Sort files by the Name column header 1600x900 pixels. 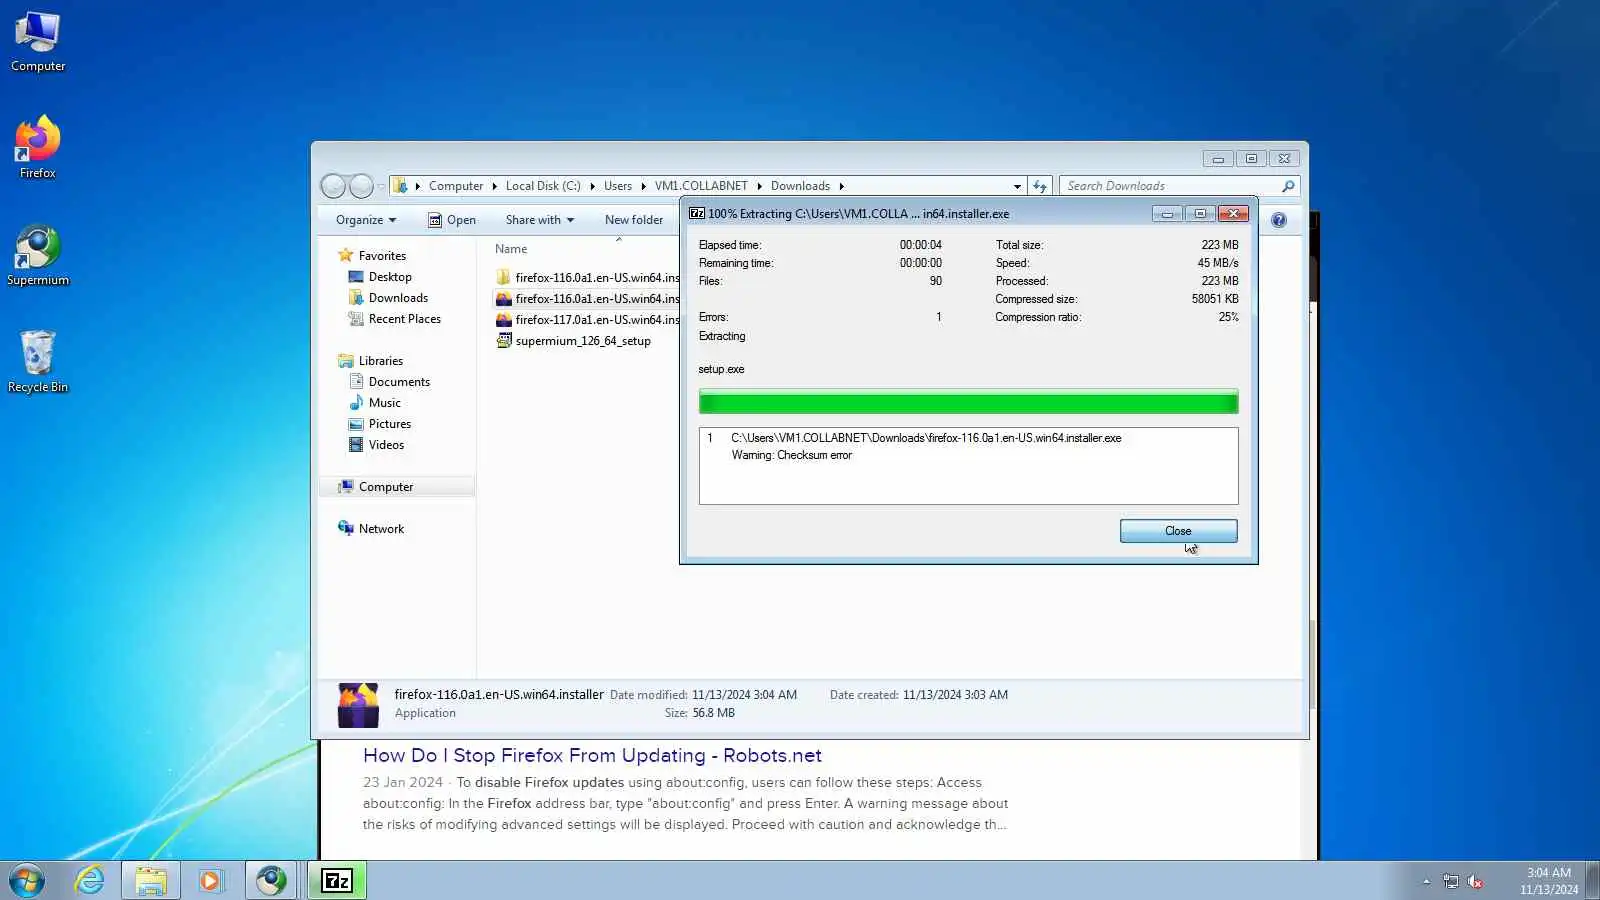click(511, 249)
